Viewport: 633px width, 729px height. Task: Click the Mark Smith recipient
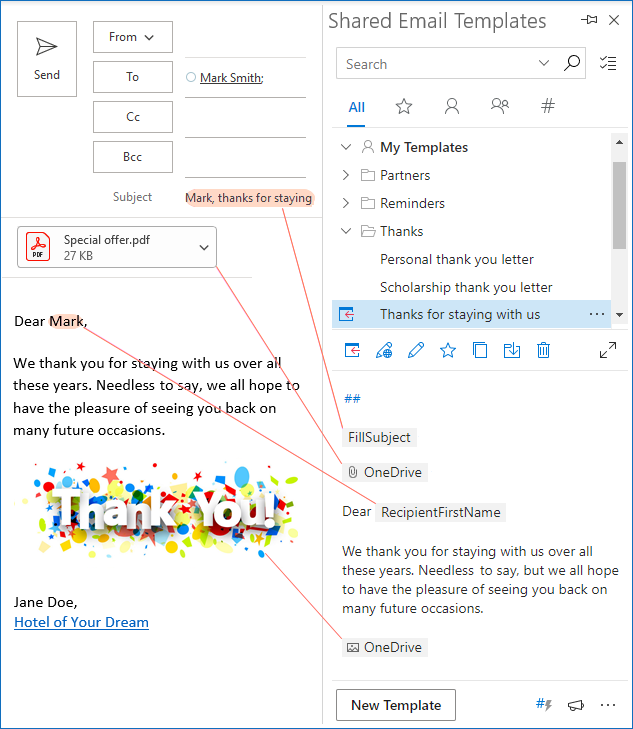(x=231, y=78)
